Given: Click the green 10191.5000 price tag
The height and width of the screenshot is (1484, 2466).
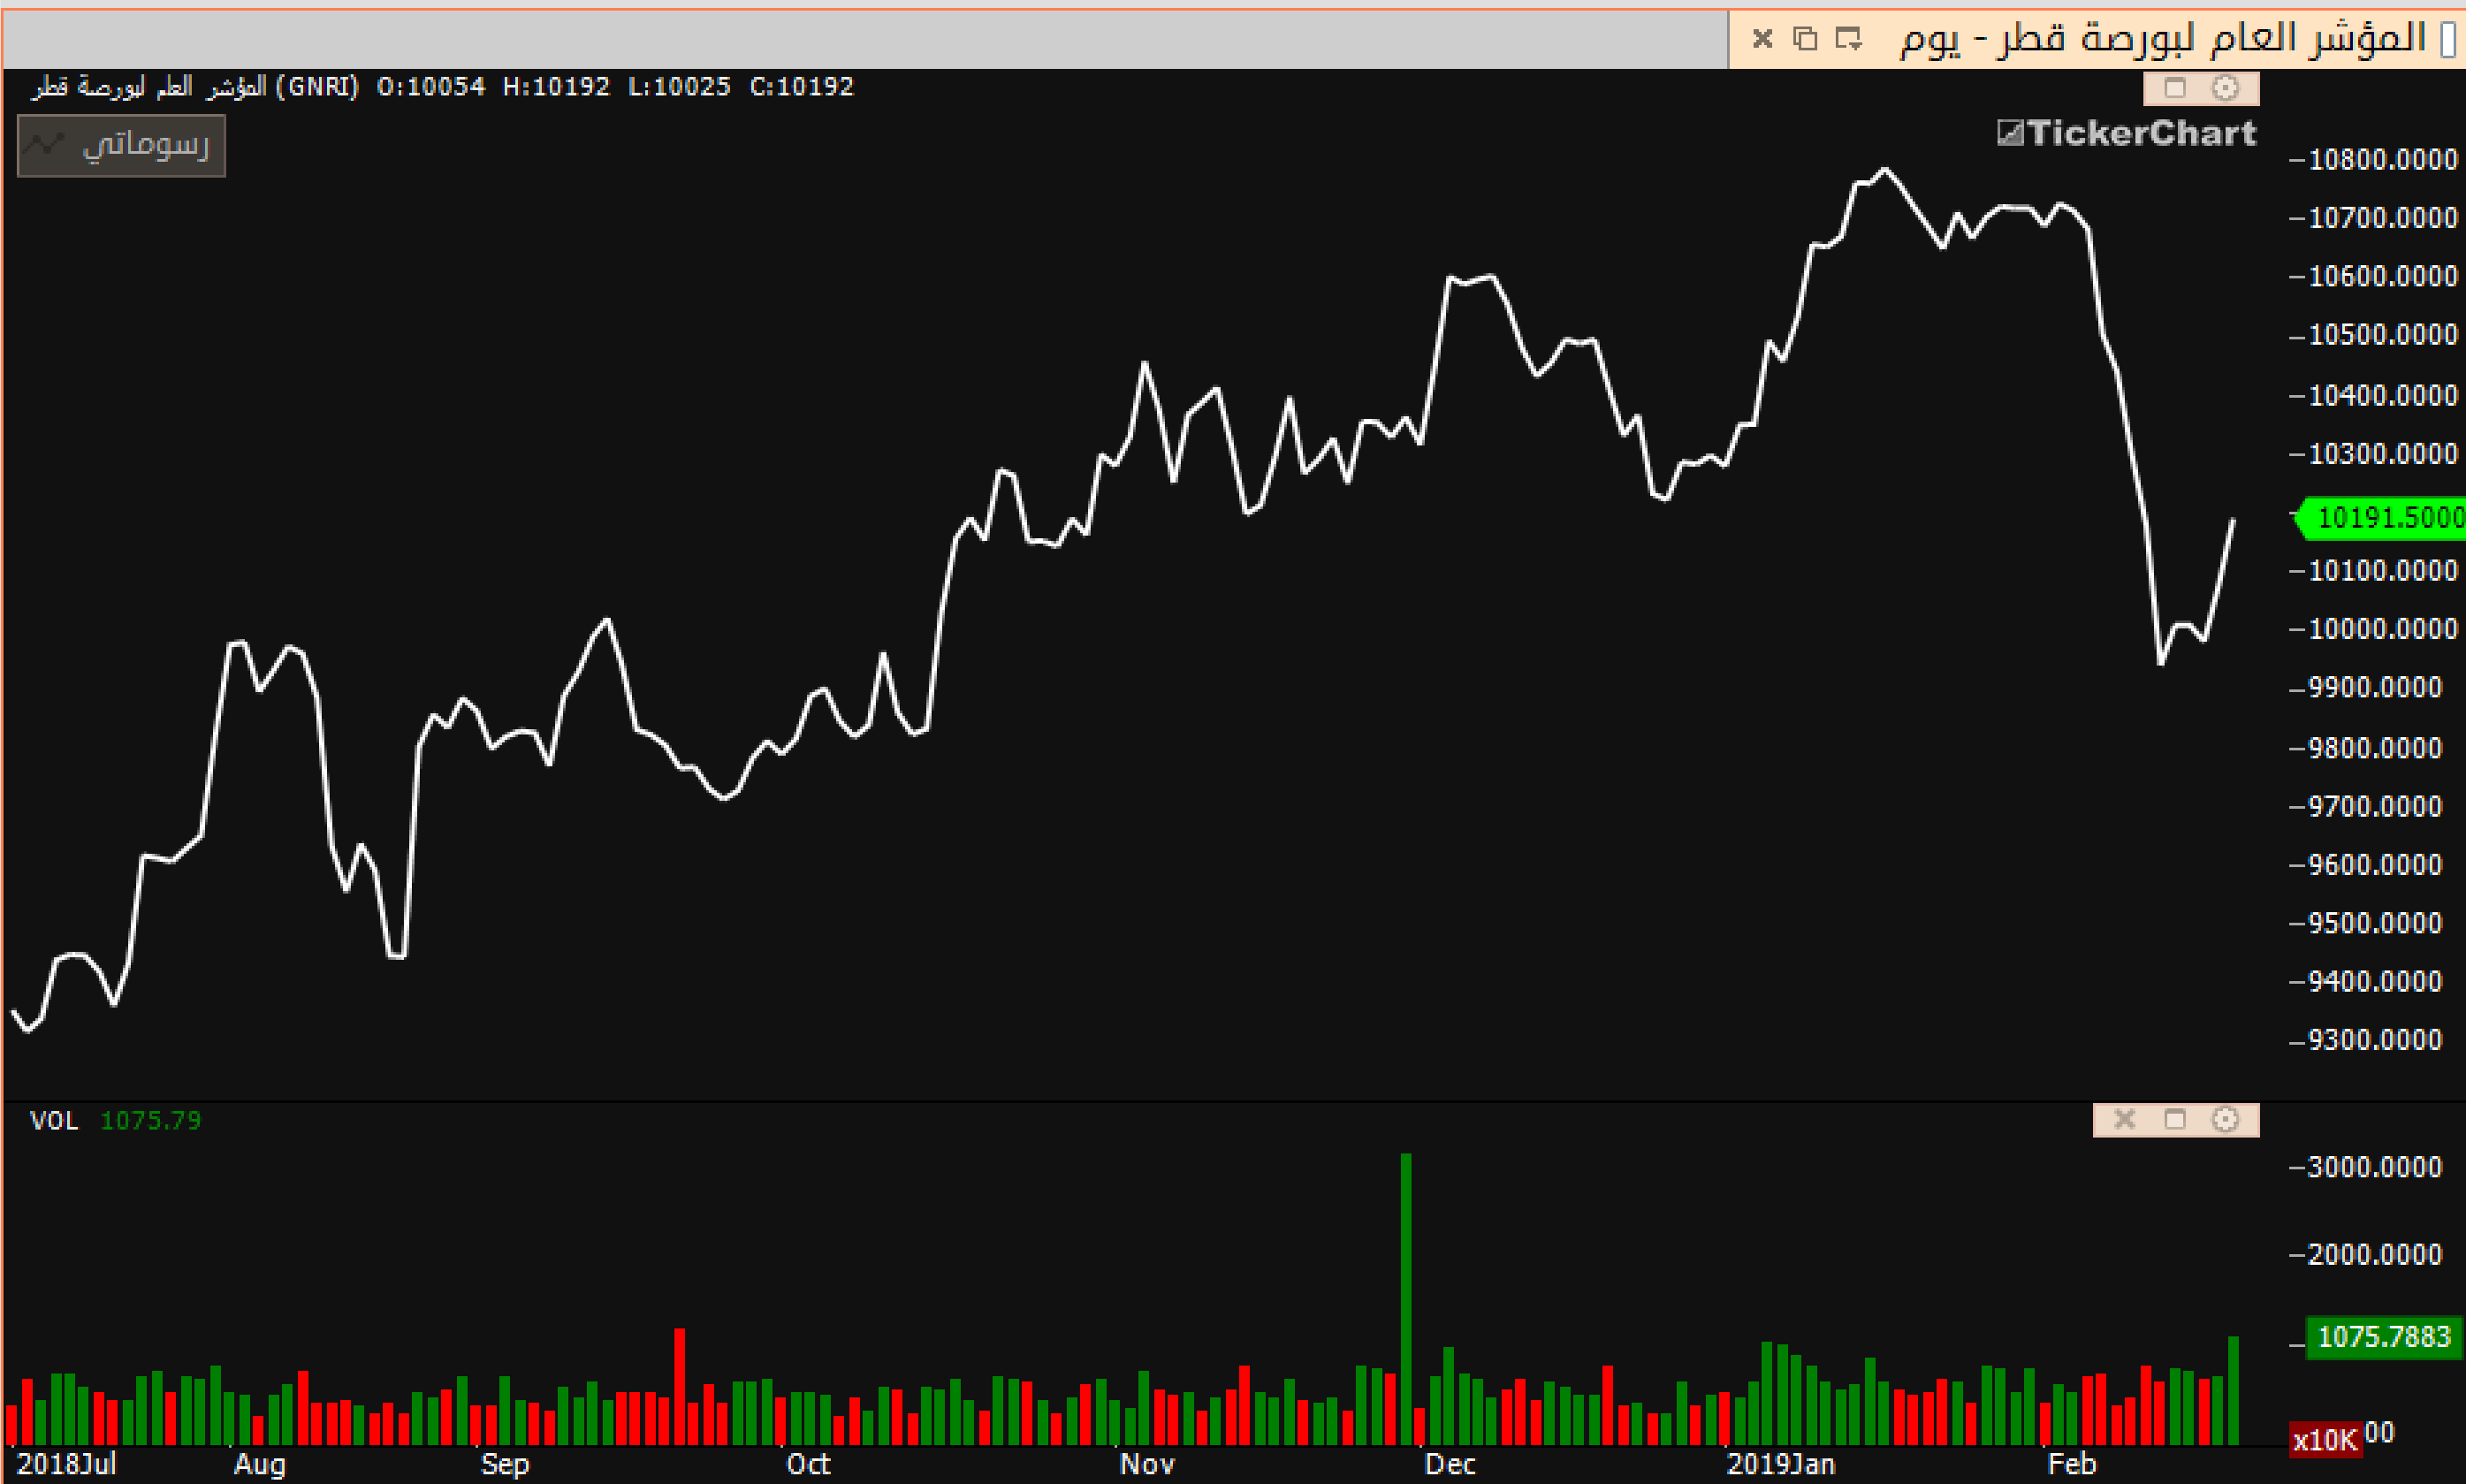Looking at the screenshot, I should click(2382, 517).
